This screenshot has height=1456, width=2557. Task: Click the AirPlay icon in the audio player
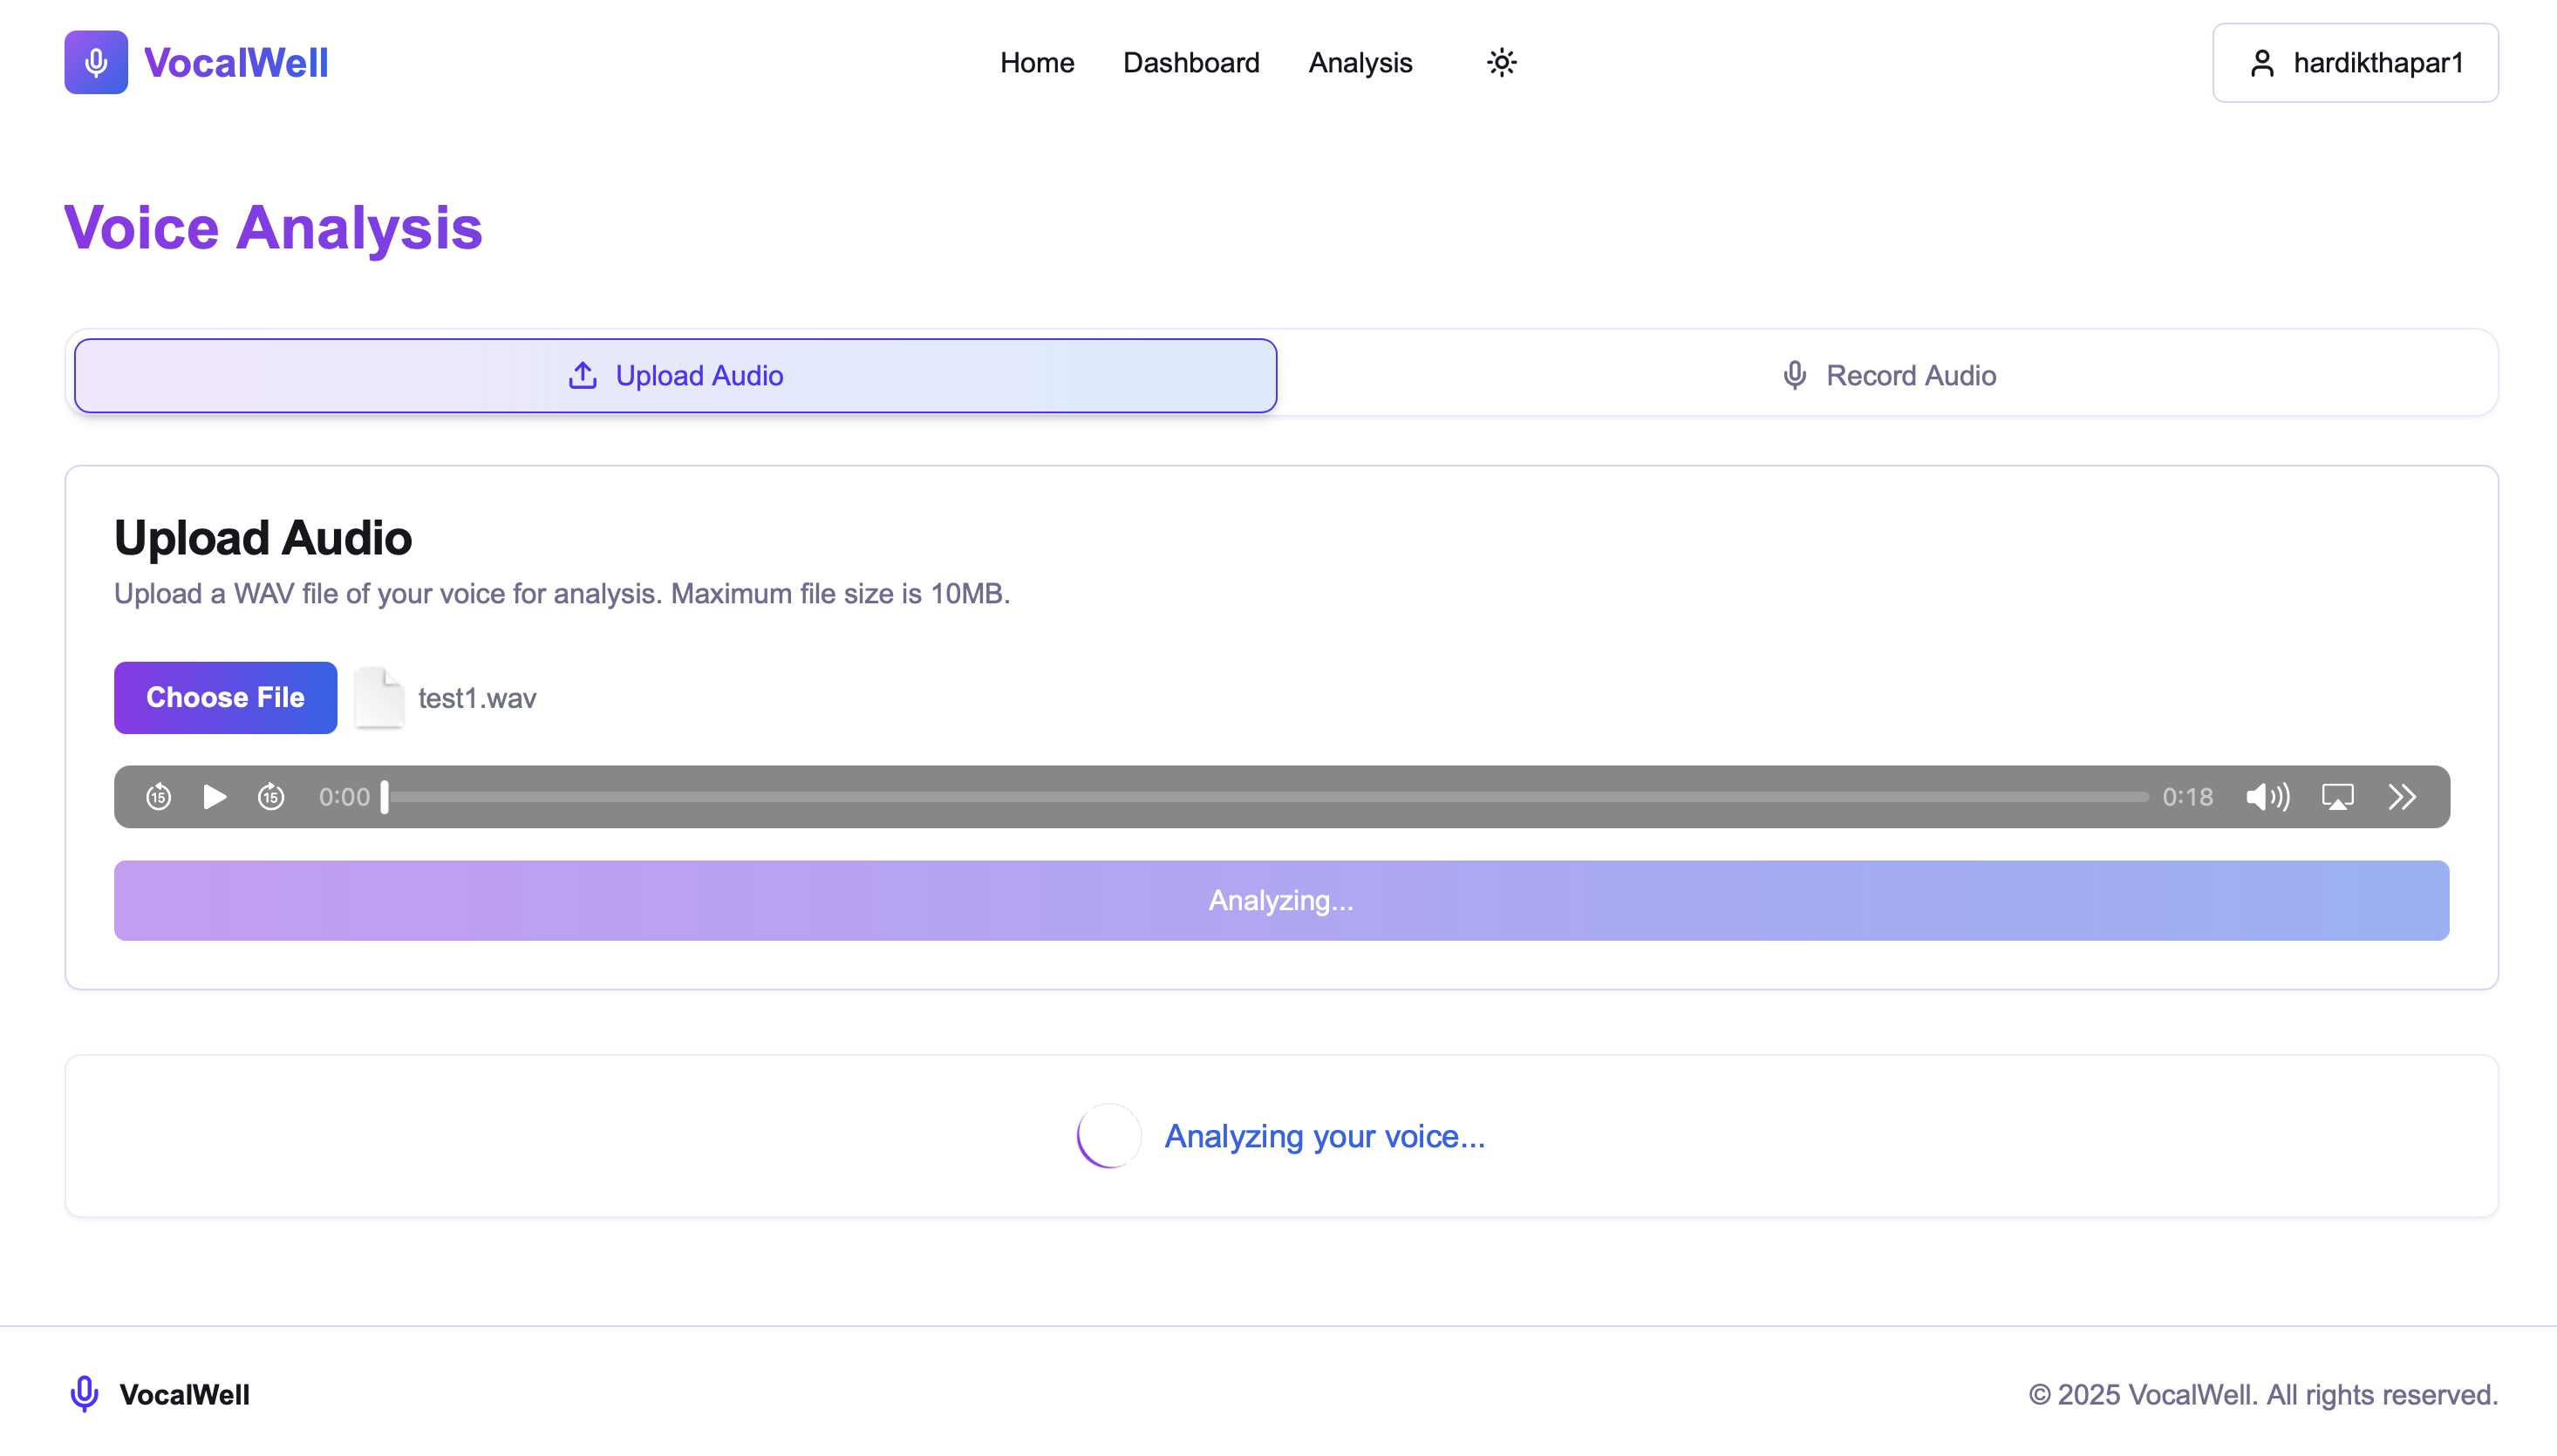2337,797
